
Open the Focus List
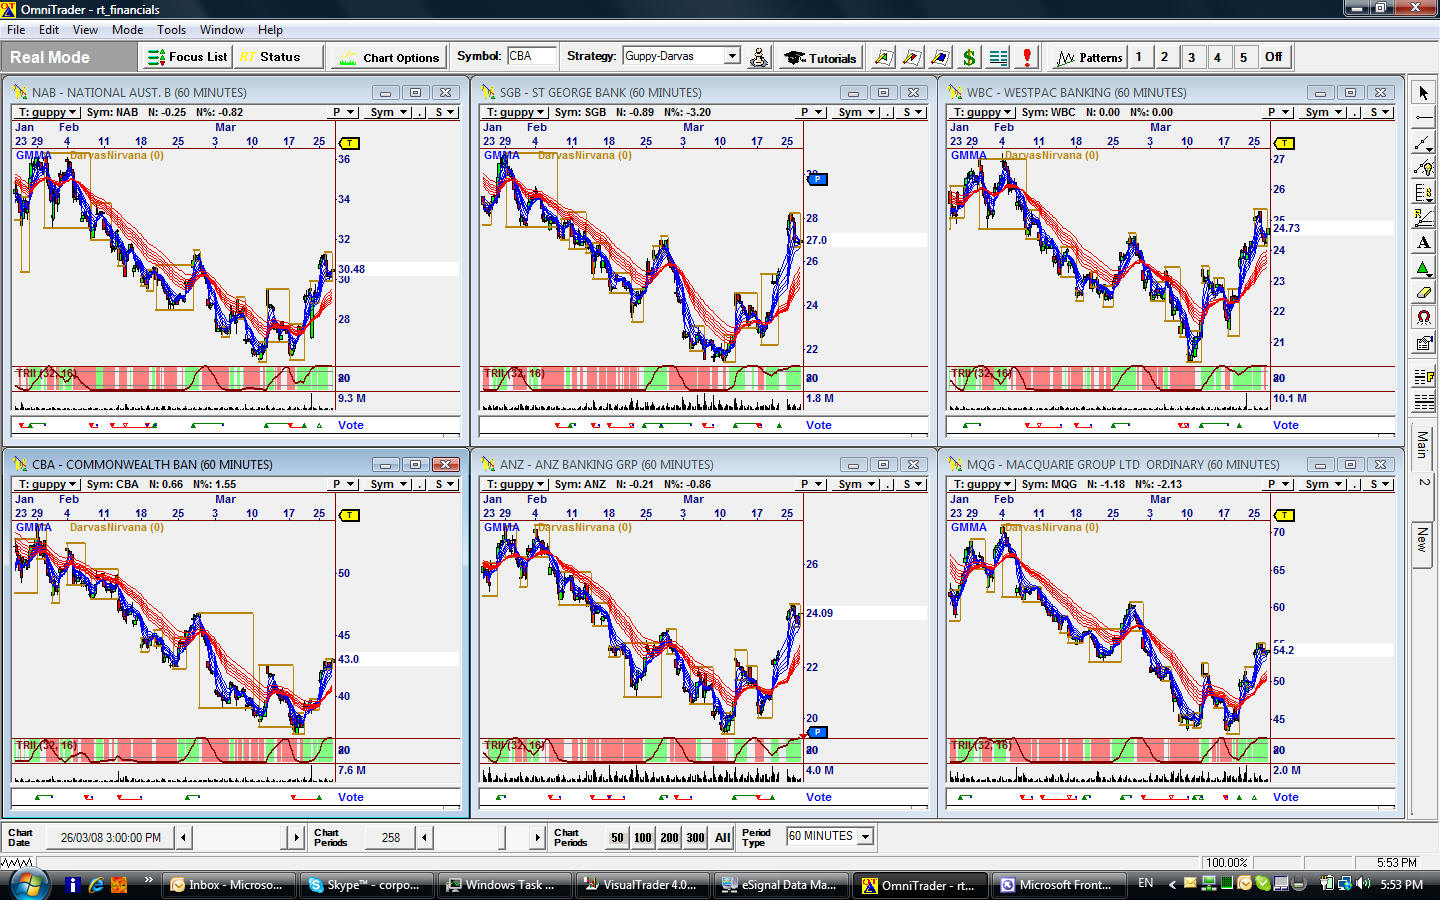tap(187, 57)
